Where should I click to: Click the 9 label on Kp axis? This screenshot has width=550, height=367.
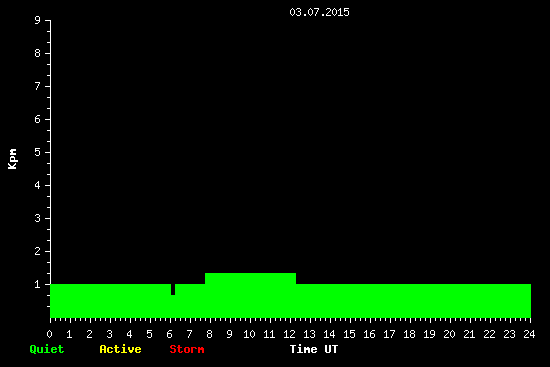pos(38,20)
